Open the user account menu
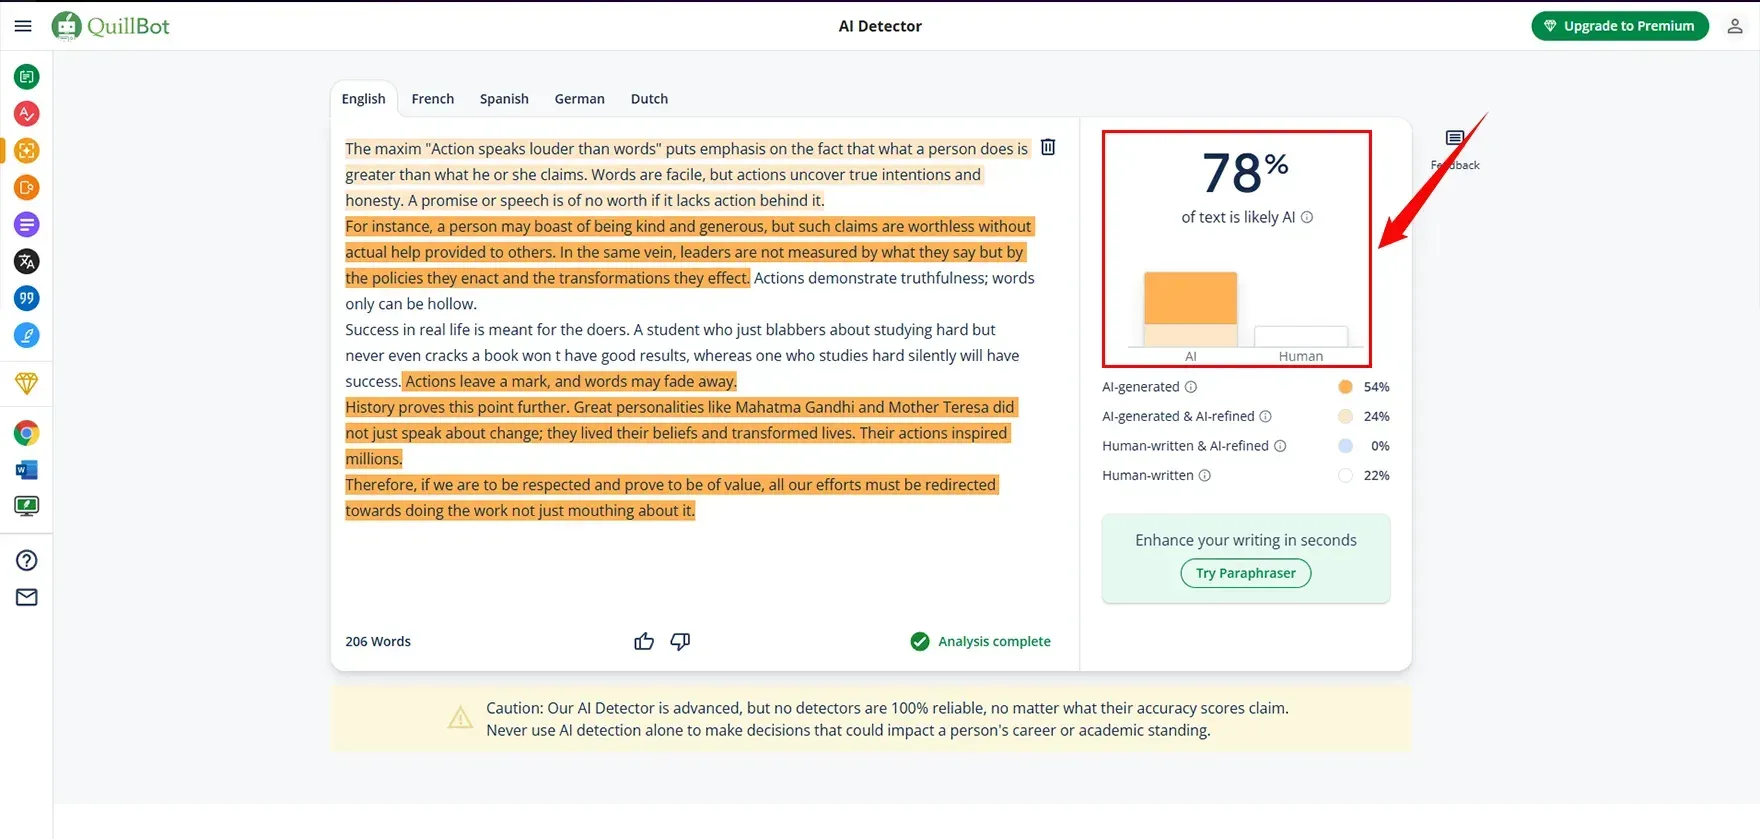 pos(1735,26)
